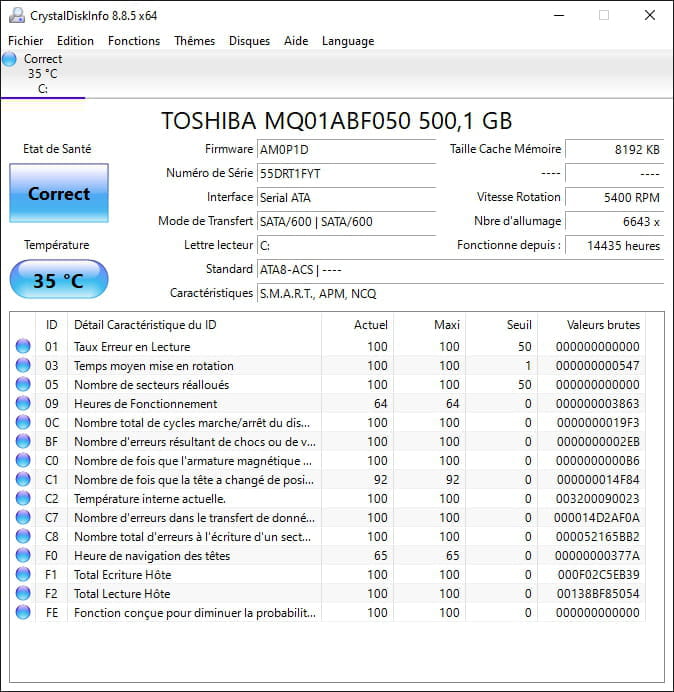The width and height of the screenshot is (674, 692).
Task: Click status orb next to Total Ecriture Hôte
Action: pyautogui.click(x=23, y=575)
